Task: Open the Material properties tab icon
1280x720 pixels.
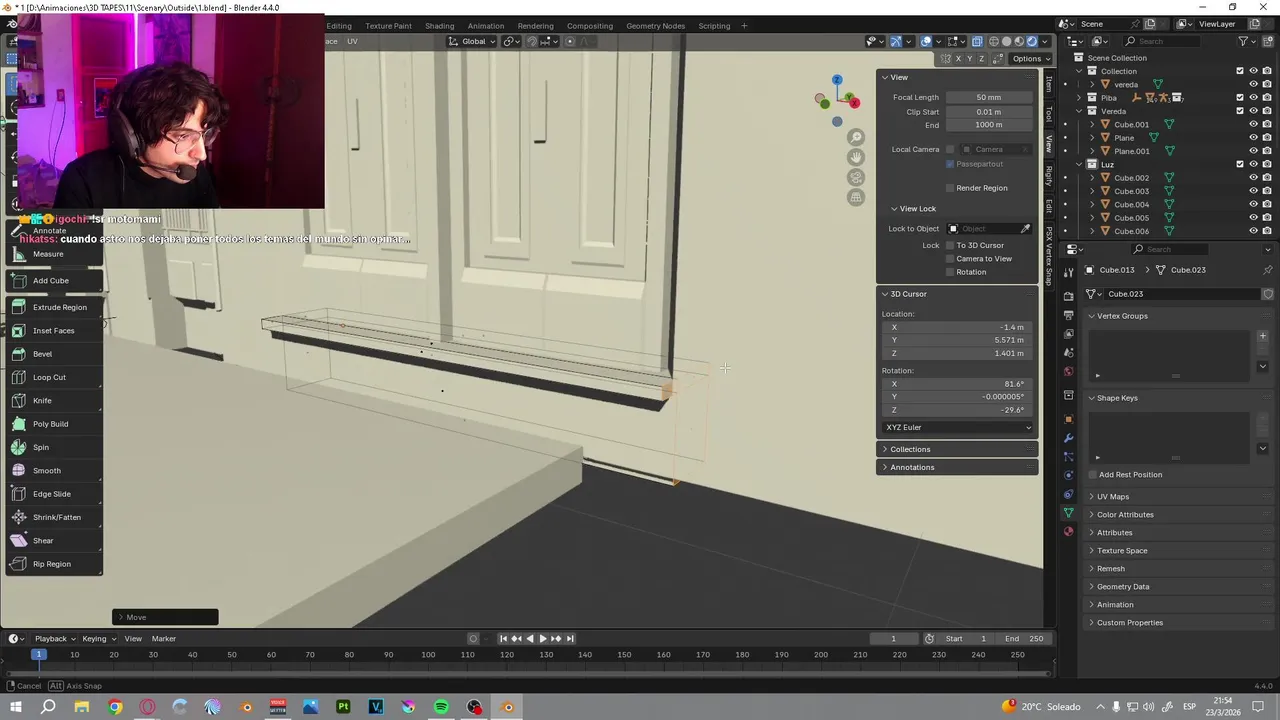Action: tap(1068, 531)
